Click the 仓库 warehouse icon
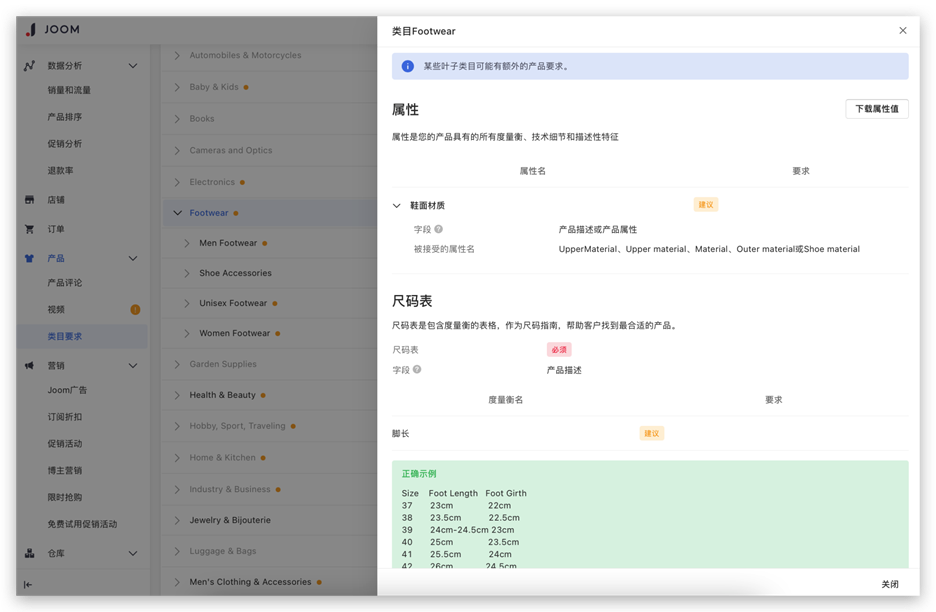Viewport: 936px width, 612px height. 29,553
